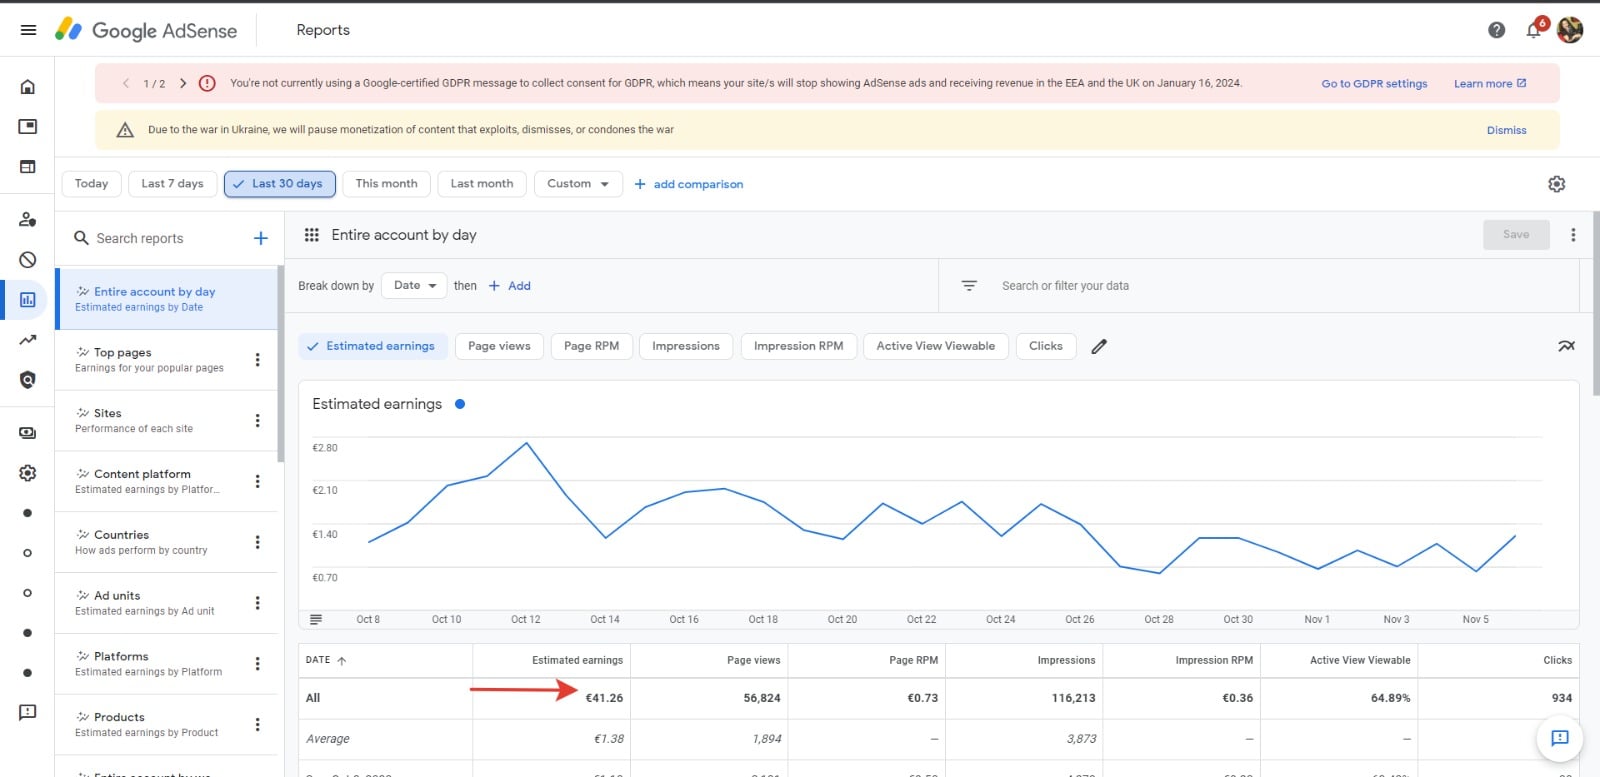The image size is (1600, 777).
Task: Toggle the Active View Viewable chip
Action: pos(936,346)
